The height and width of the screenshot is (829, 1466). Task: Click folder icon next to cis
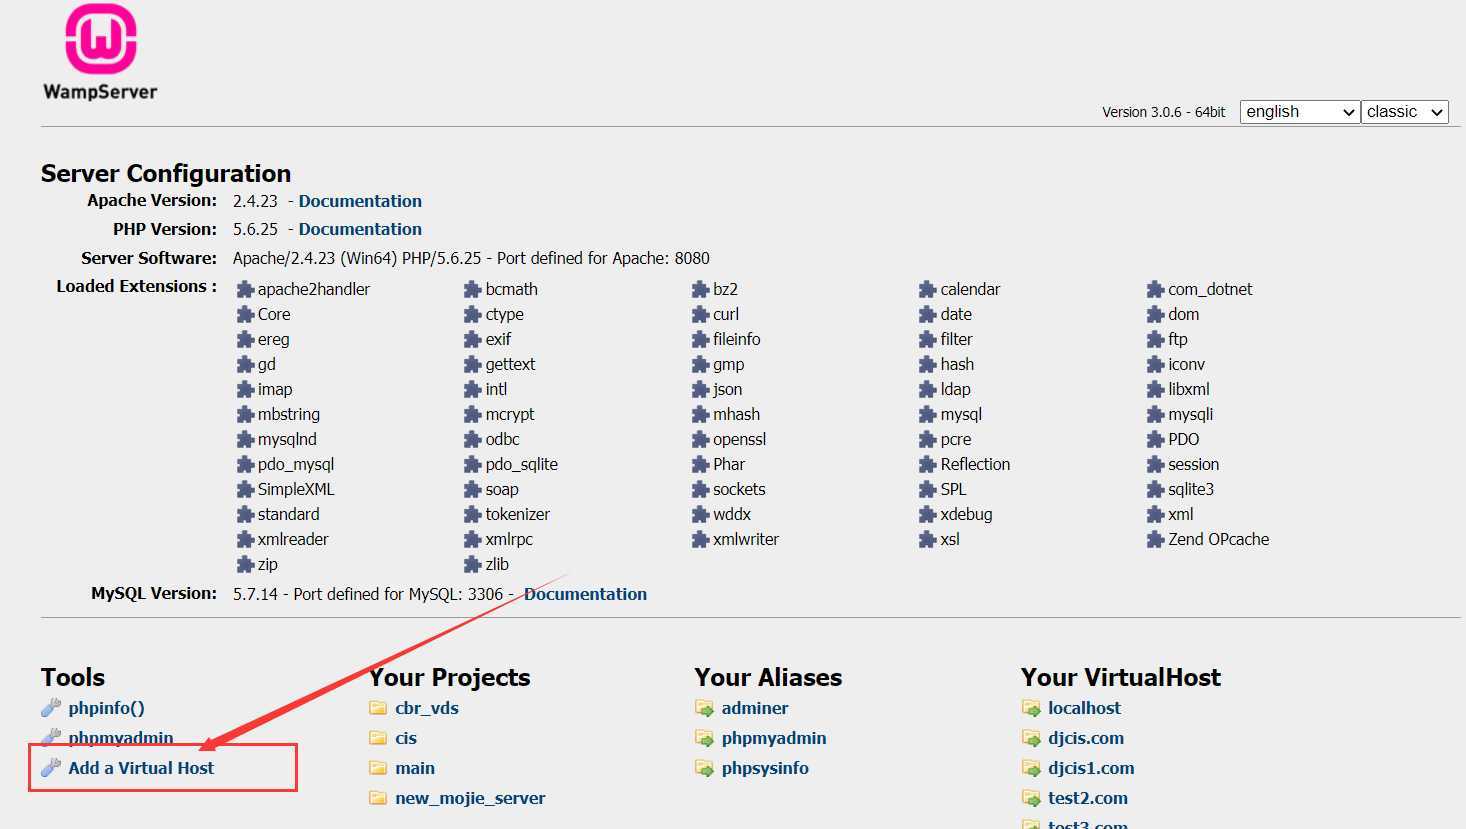[378, 738]
